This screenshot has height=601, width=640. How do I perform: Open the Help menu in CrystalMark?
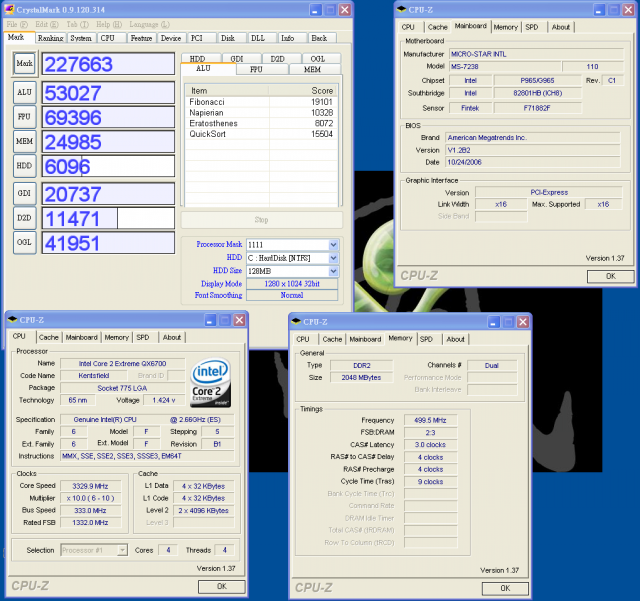[x=109, y=24]
